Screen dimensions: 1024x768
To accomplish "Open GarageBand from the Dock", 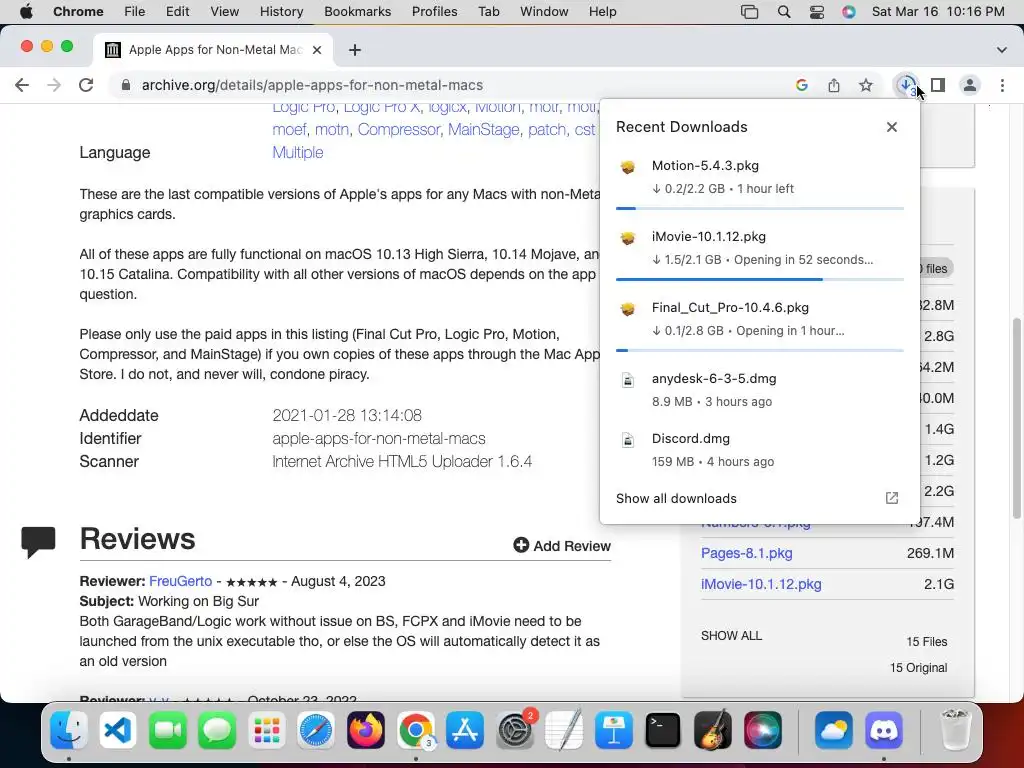I will tap(712, 730).
